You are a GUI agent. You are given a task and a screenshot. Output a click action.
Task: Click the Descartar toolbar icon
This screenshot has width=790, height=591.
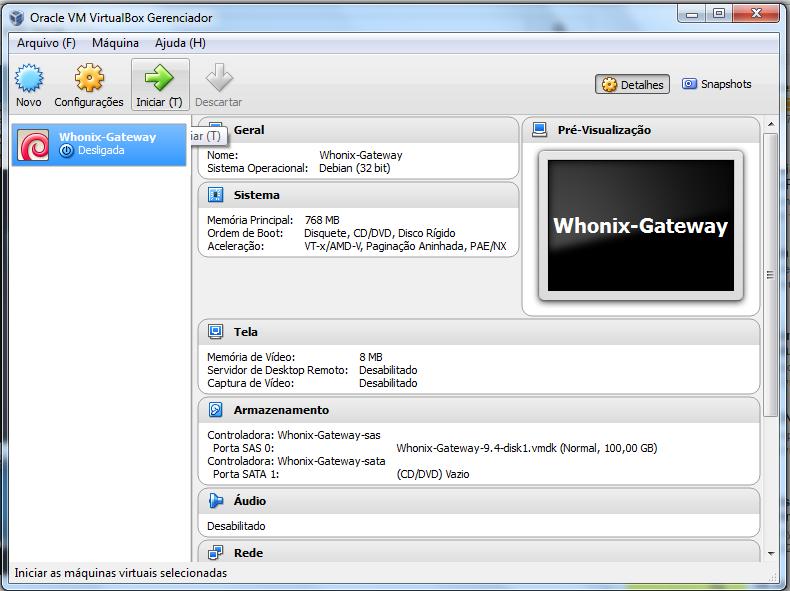coord(218,78)
